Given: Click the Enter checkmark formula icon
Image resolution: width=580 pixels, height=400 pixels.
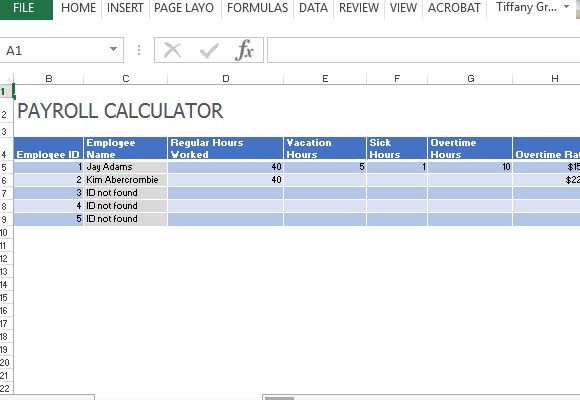Looking at the screenshot, I should pos(209,50).
